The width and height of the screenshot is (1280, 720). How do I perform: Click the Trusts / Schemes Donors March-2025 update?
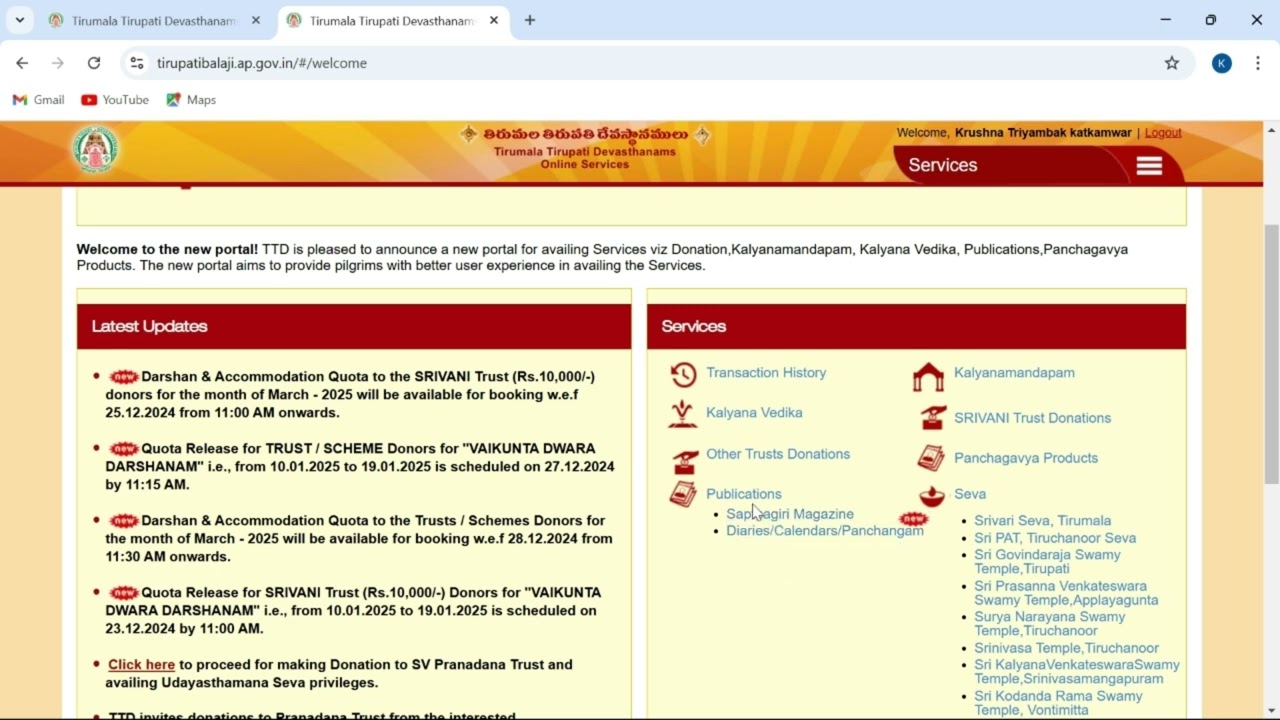359,539
